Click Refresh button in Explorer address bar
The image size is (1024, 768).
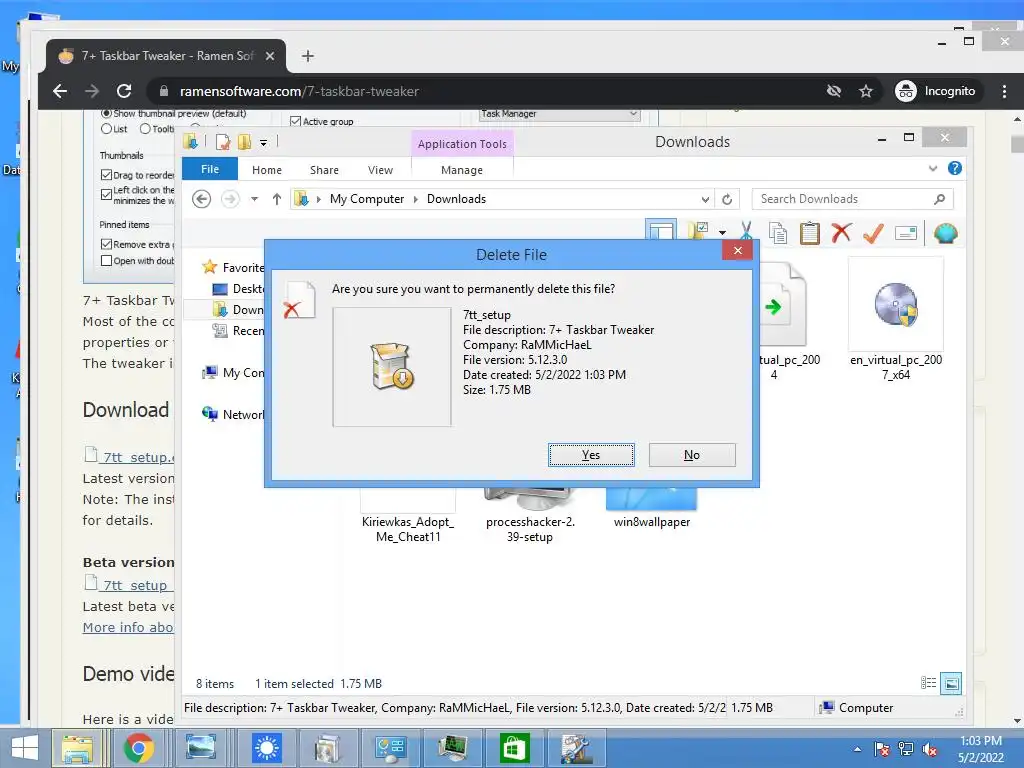[727, 199]
